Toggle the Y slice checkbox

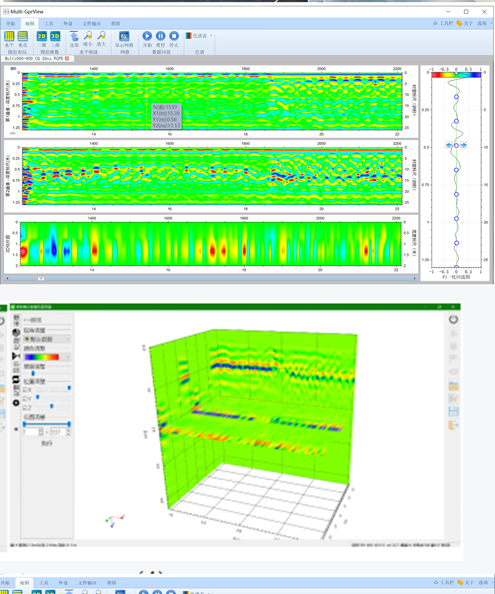click(x=25, y=399)
